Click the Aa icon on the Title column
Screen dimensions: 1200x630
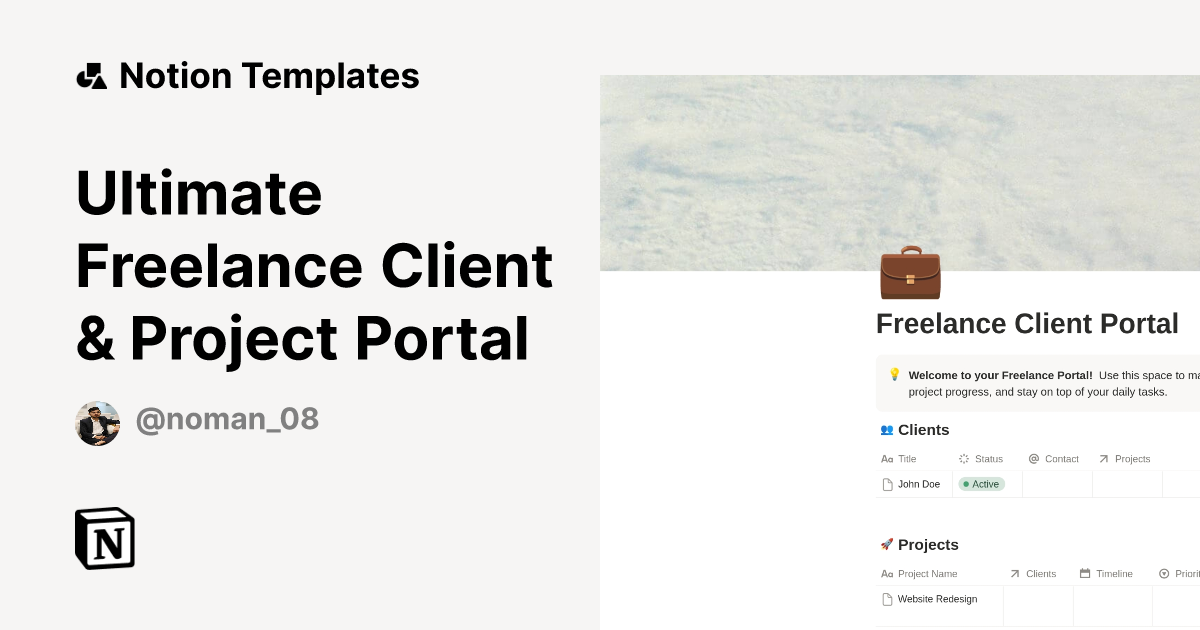tap(887, 459)
